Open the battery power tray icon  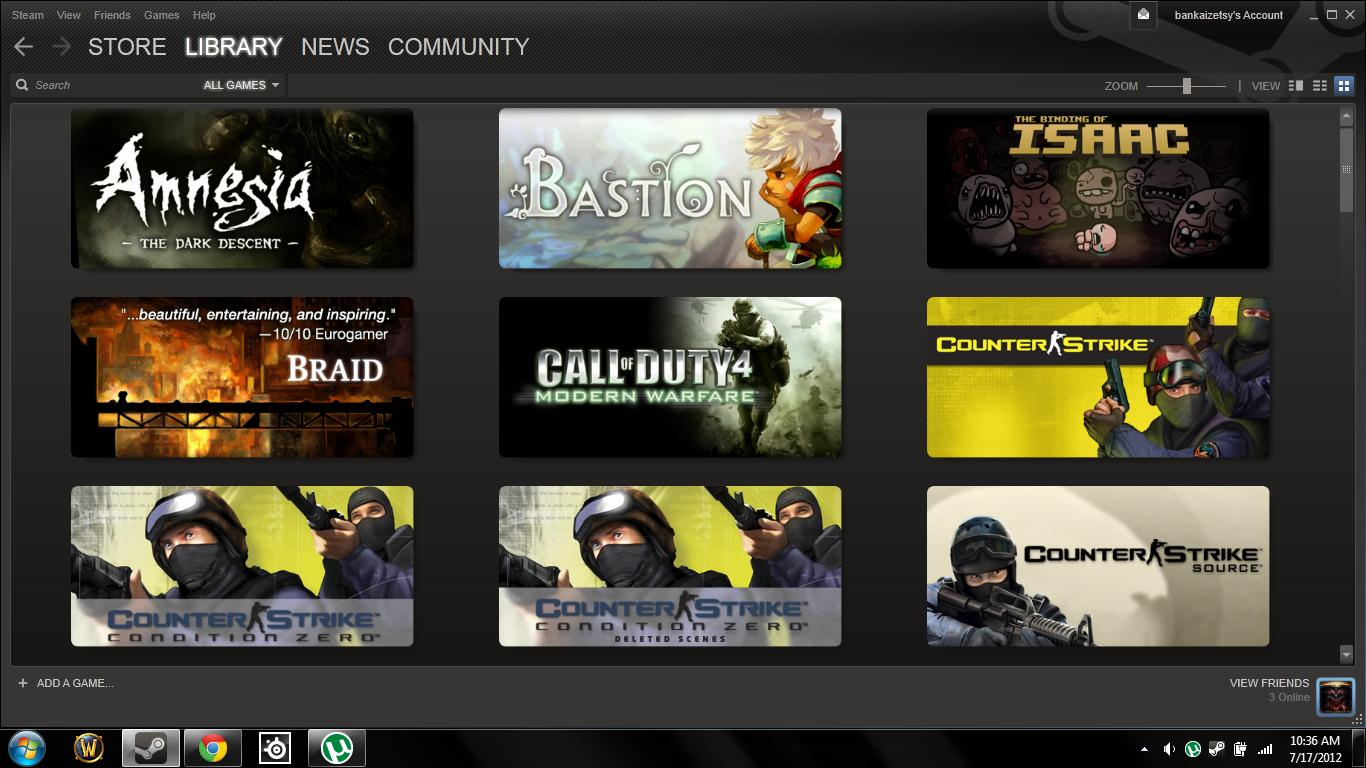[1241, 748]
